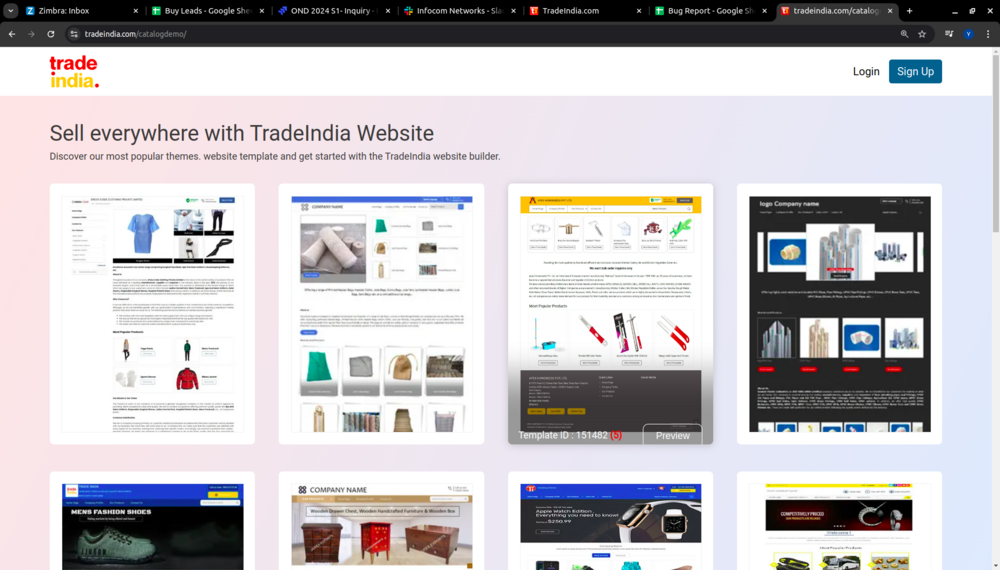Click the Discover our most popular themes text

tap(275, 156)
